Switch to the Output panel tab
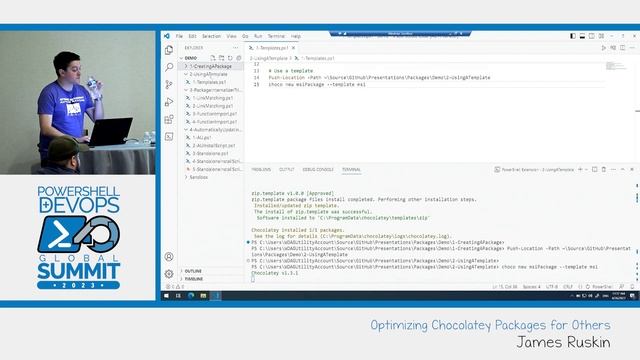The width and height of the screenshot is (640, 360). tap(287, 169)
